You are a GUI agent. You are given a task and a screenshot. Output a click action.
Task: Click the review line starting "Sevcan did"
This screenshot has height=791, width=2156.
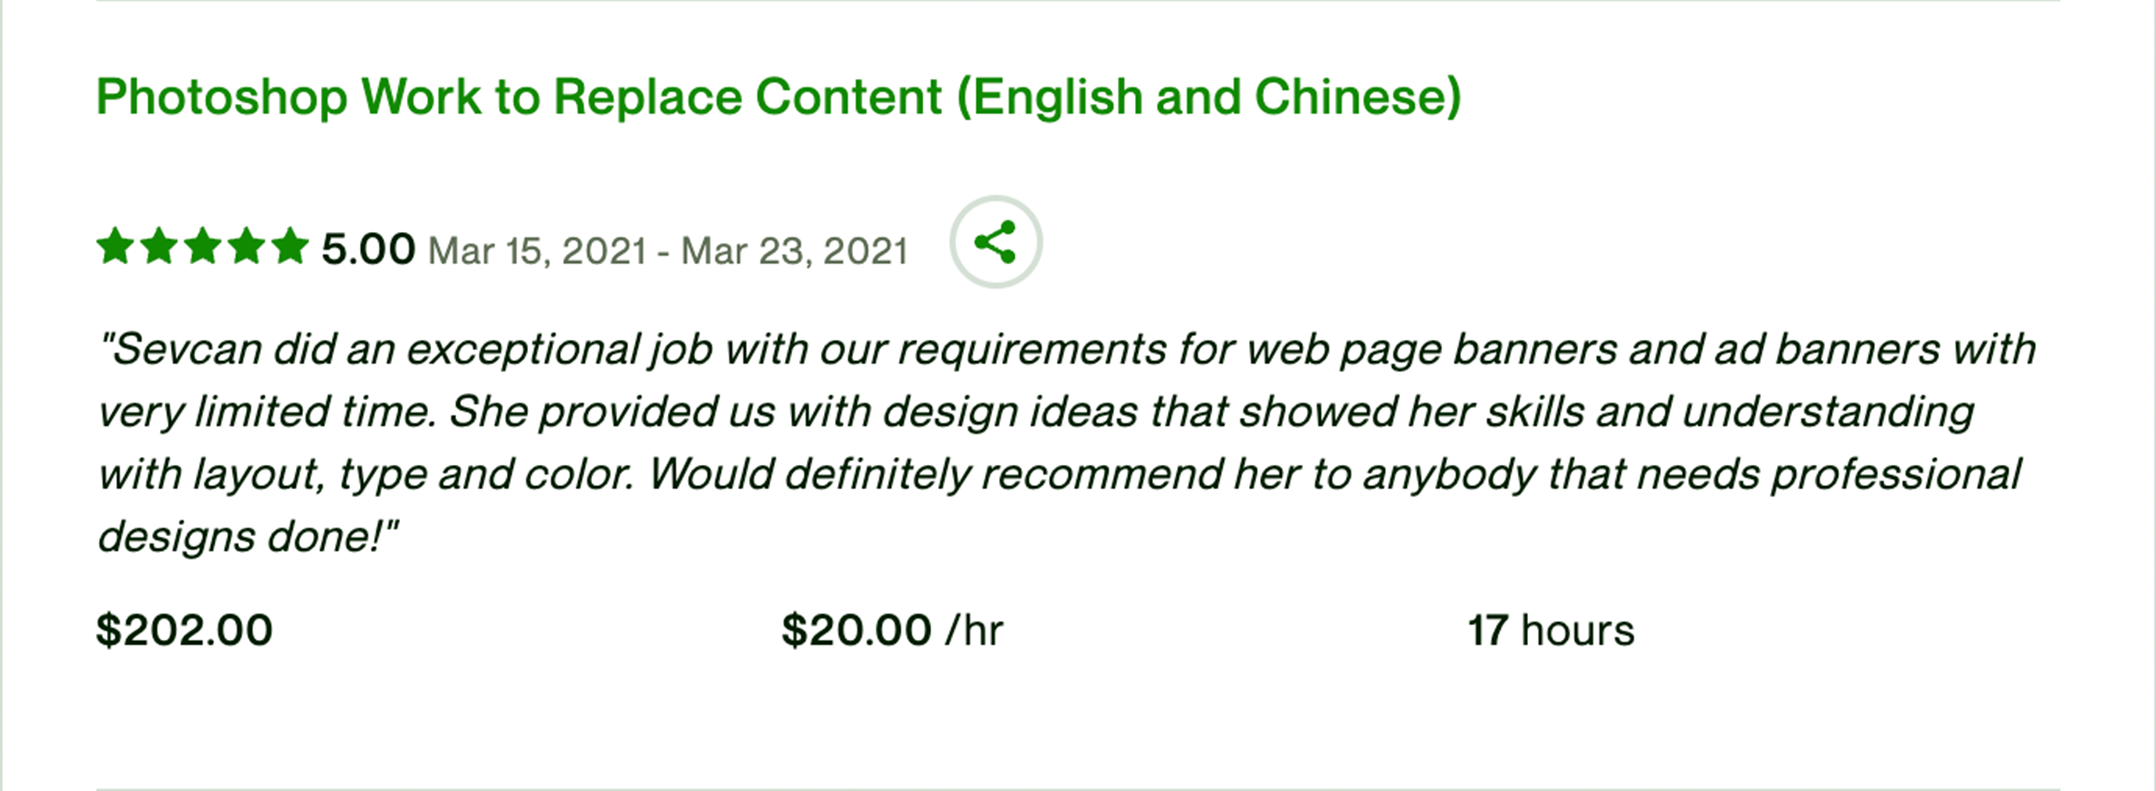click(x=1066, y=350)
